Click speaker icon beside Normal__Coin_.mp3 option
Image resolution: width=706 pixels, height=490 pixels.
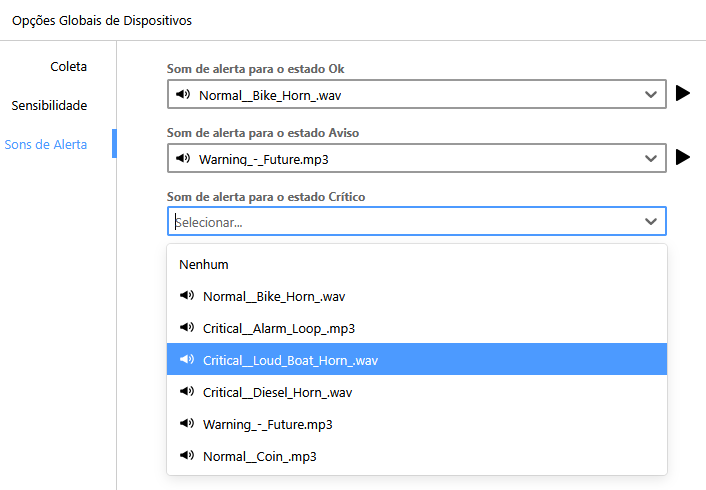pos(186,456)
